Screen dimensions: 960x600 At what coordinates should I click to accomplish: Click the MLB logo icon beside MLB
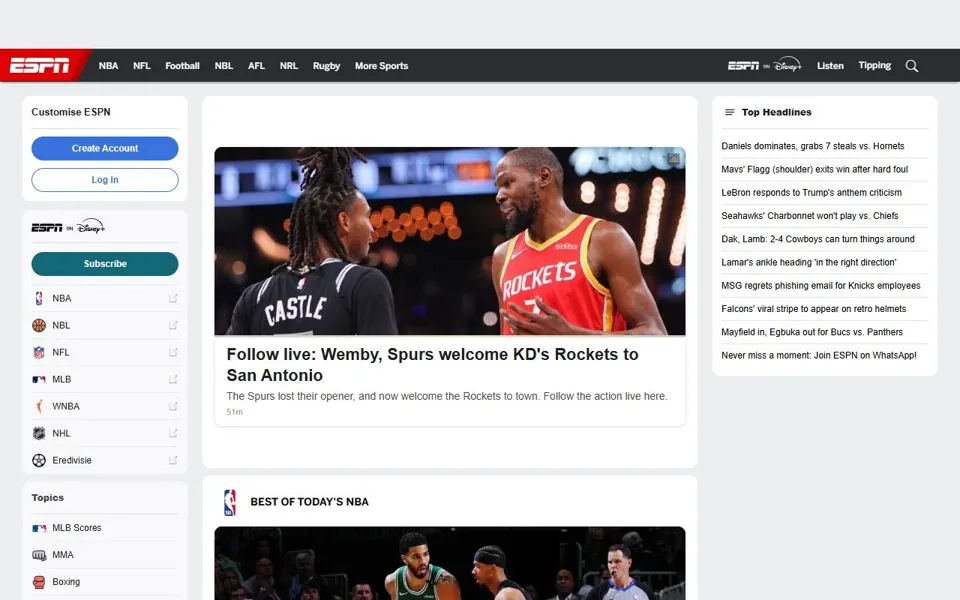[39, 379]
